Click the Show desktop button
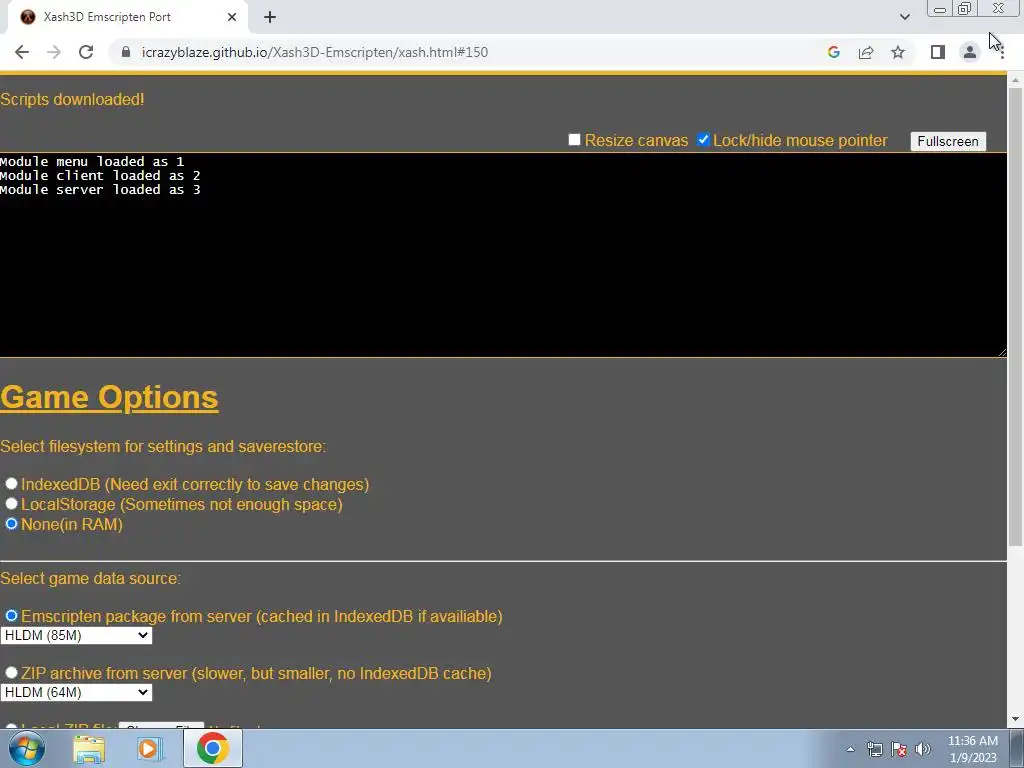The image size is (1024, 768). [1017, 748]
